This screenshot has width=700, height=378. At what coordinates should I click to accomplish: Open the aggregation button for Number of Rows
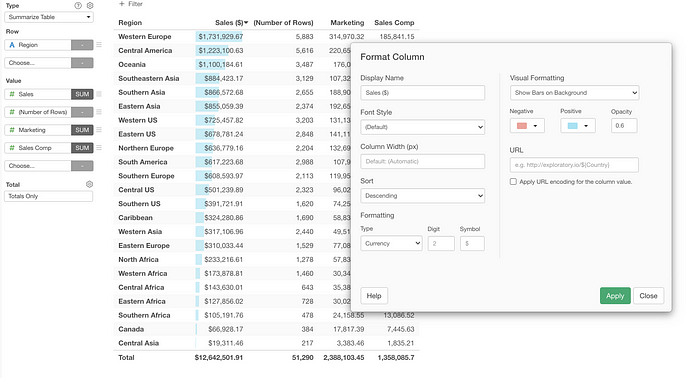[x=82, y=112]
